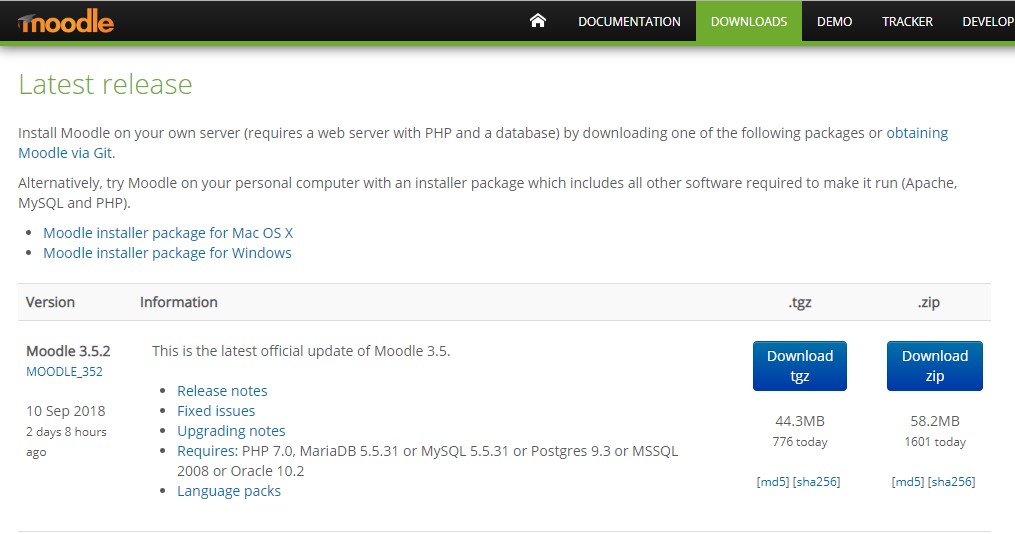Screen dimensions: 1015x534
Task: Click the Download tgz button
Action: [799, 366]
